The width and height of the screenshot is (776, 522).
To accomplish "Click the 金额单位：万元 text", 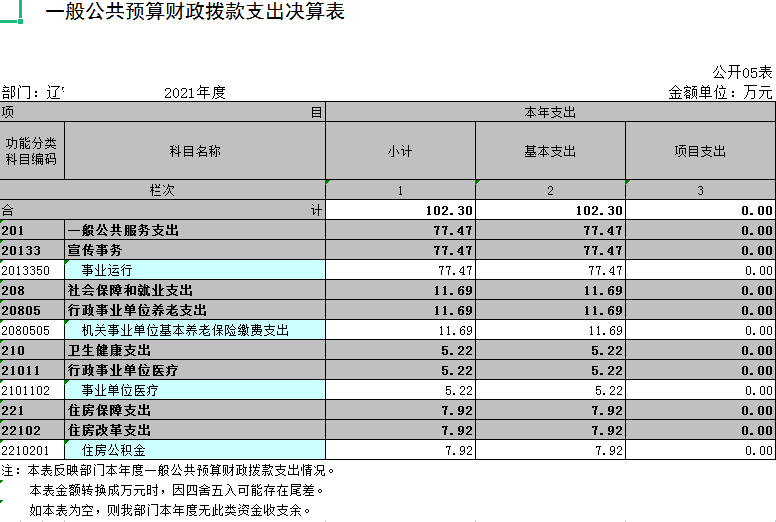I will [720, 93].
